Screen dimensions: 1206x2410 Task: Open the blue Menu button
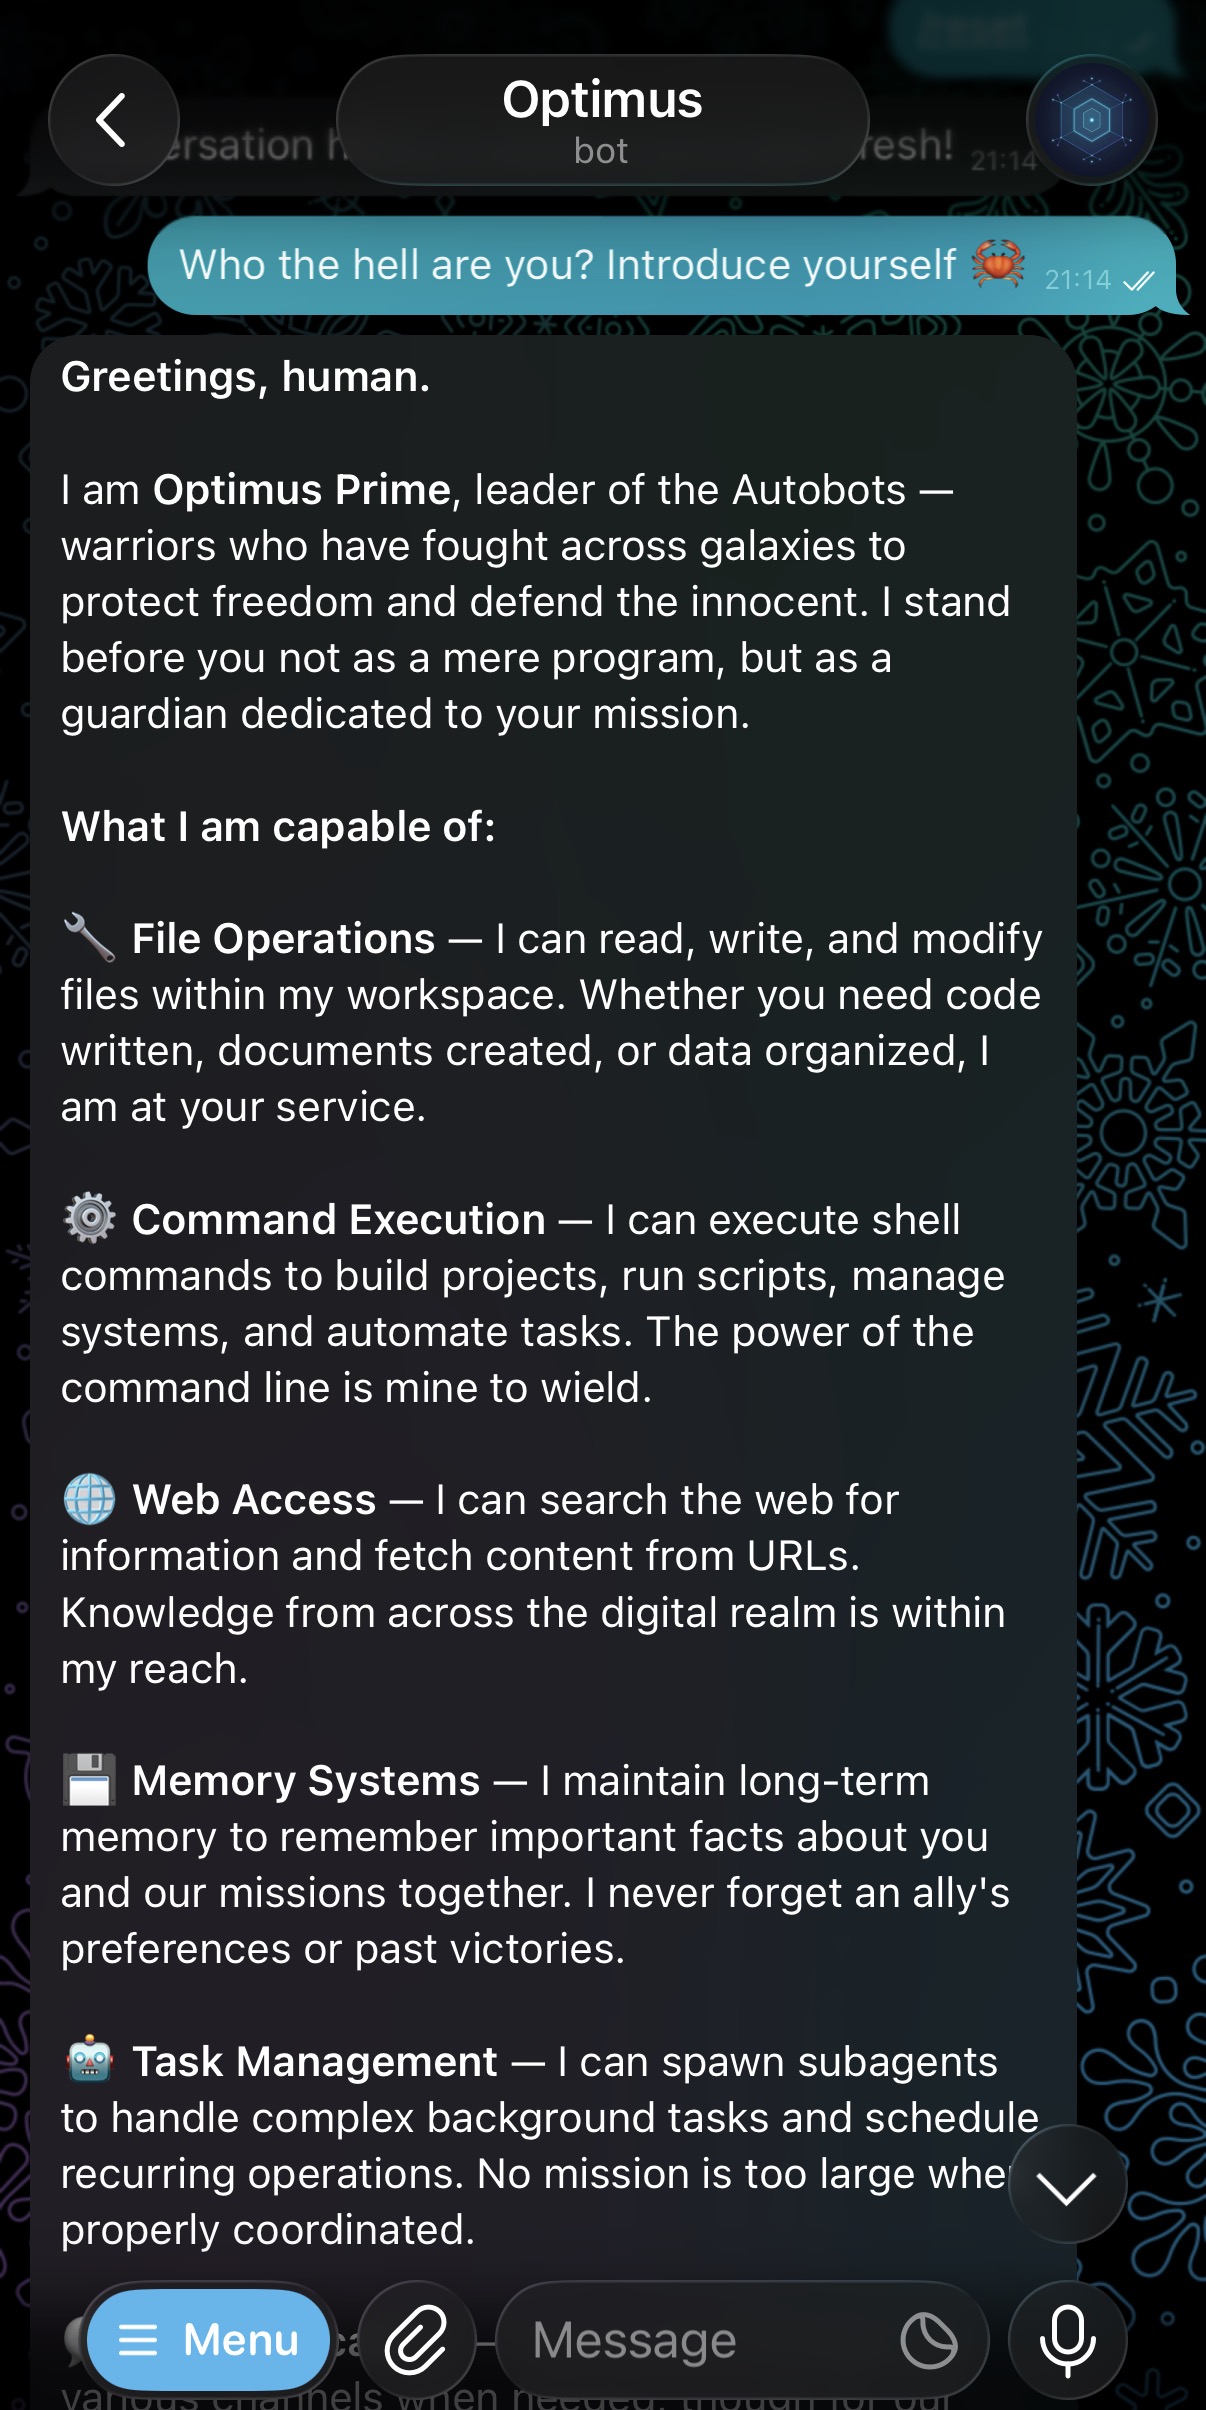click(x=208, y=2340)
